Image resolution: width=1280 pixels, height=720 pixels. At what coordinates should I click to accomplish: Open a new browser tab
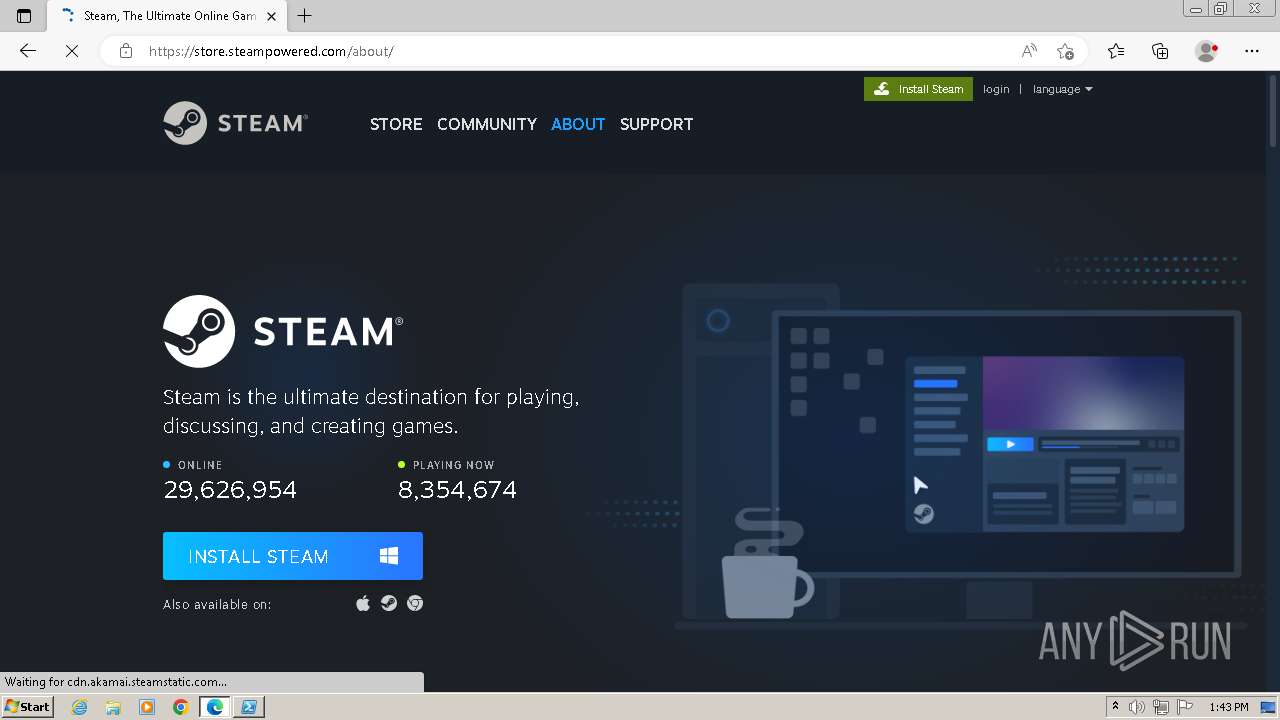305,16
